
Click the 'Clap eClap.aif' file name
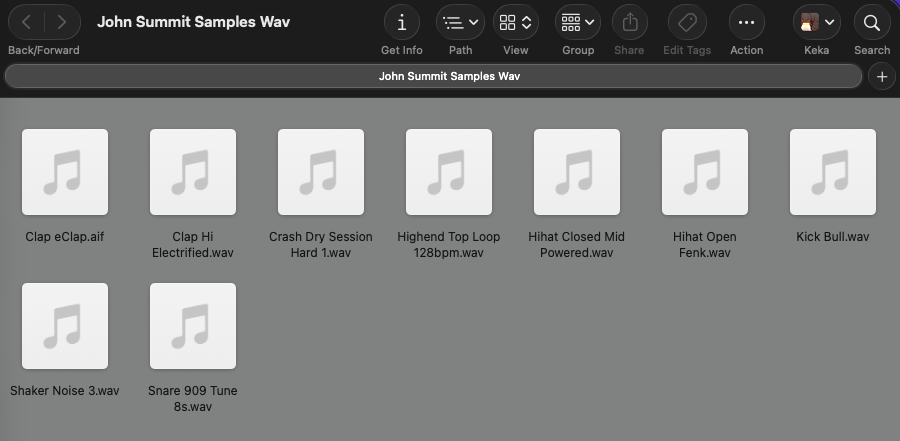65,237
